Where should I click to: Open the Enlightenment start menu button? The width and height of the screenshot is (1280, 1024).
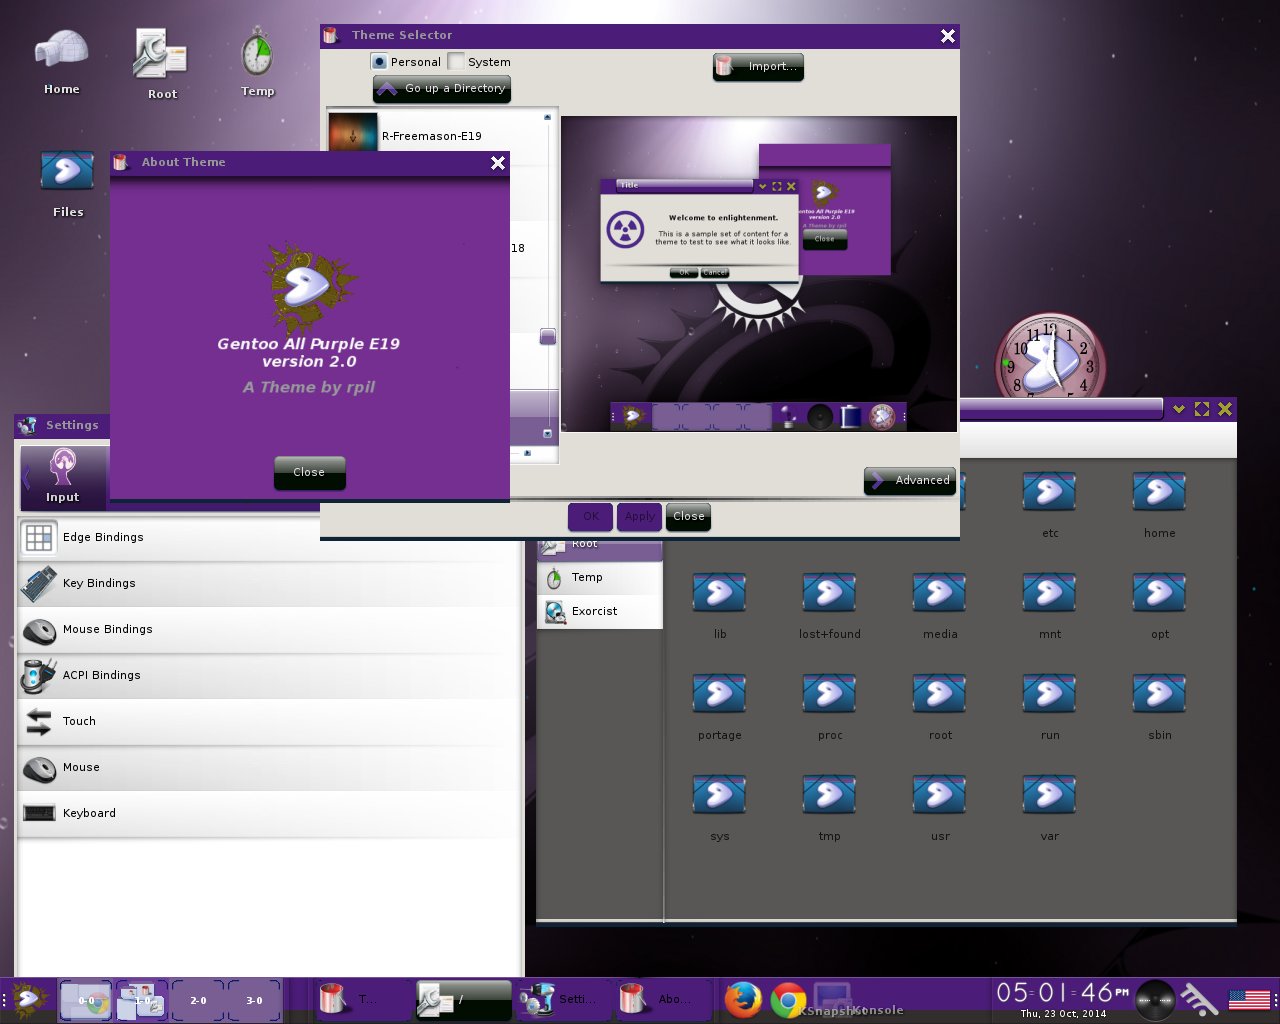tap(29, 1000)
